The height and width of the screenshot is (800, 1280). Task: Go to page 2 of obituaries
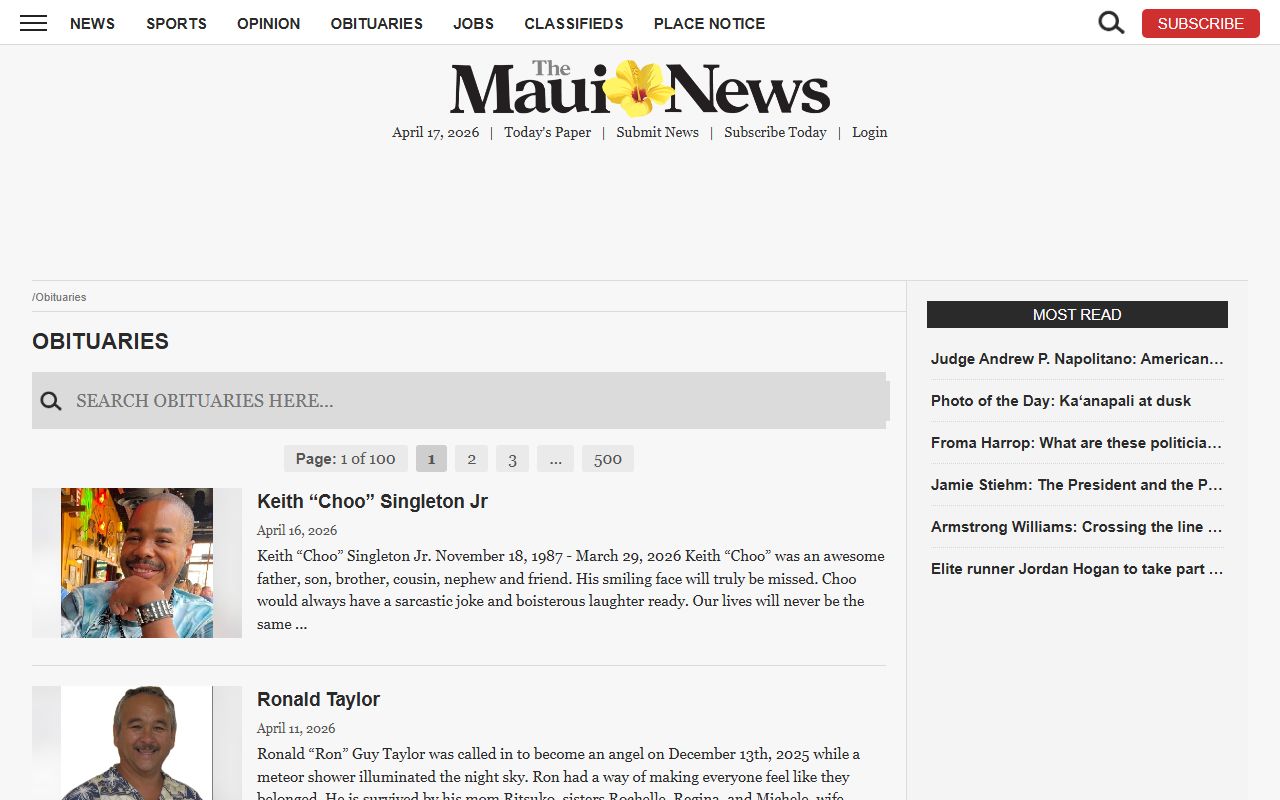[471, 459]
